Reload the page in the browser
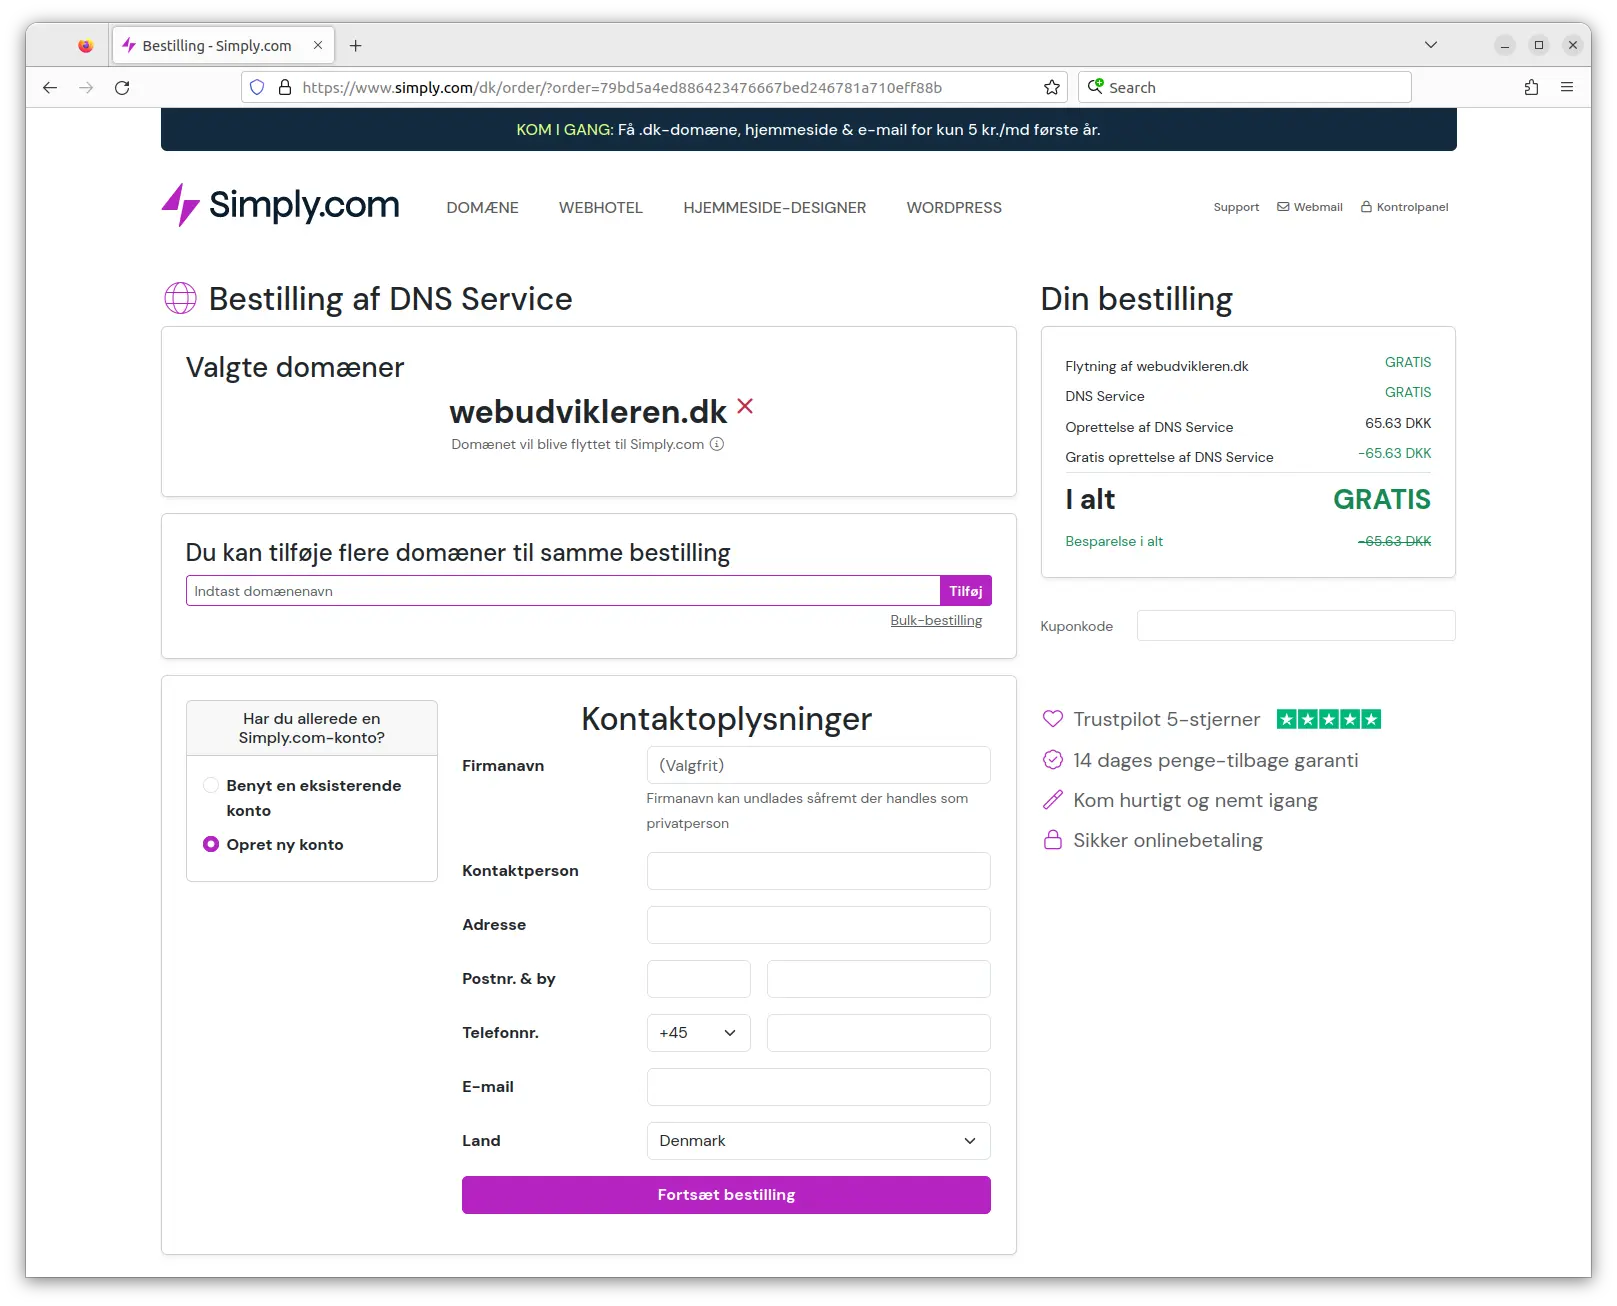1617x1306 pixels. (x=122, y=88)
